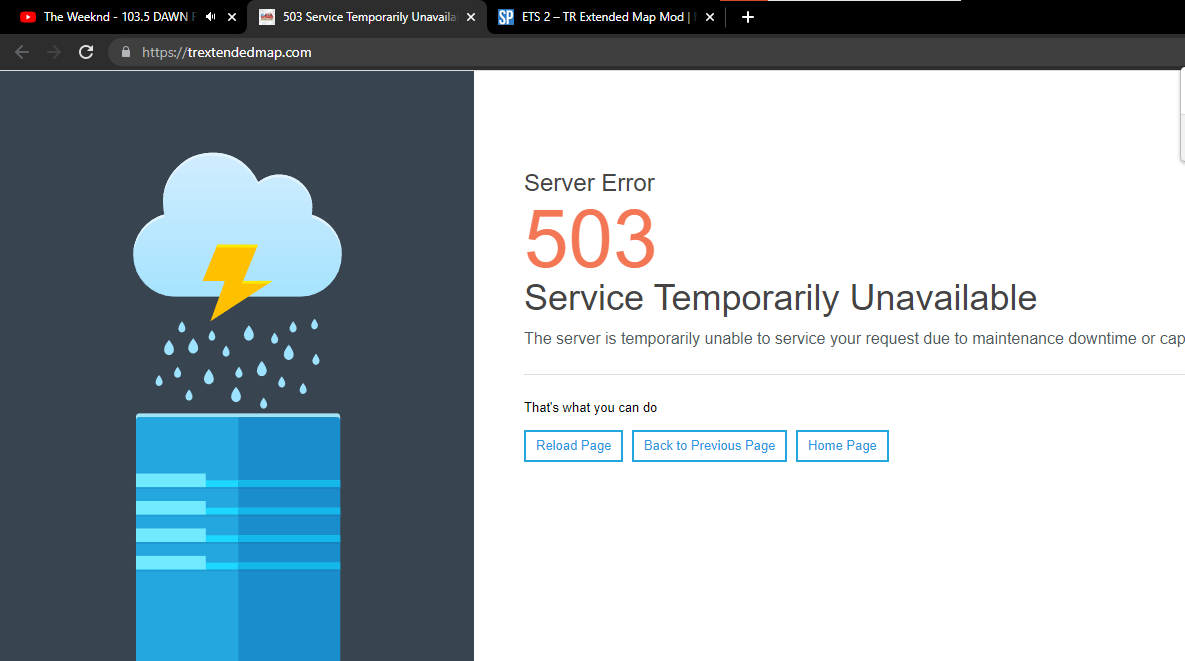The width and height of the screenshot is (1185, 661).
Task: Click the Home Page button
Action: click(x=842, y=446)
